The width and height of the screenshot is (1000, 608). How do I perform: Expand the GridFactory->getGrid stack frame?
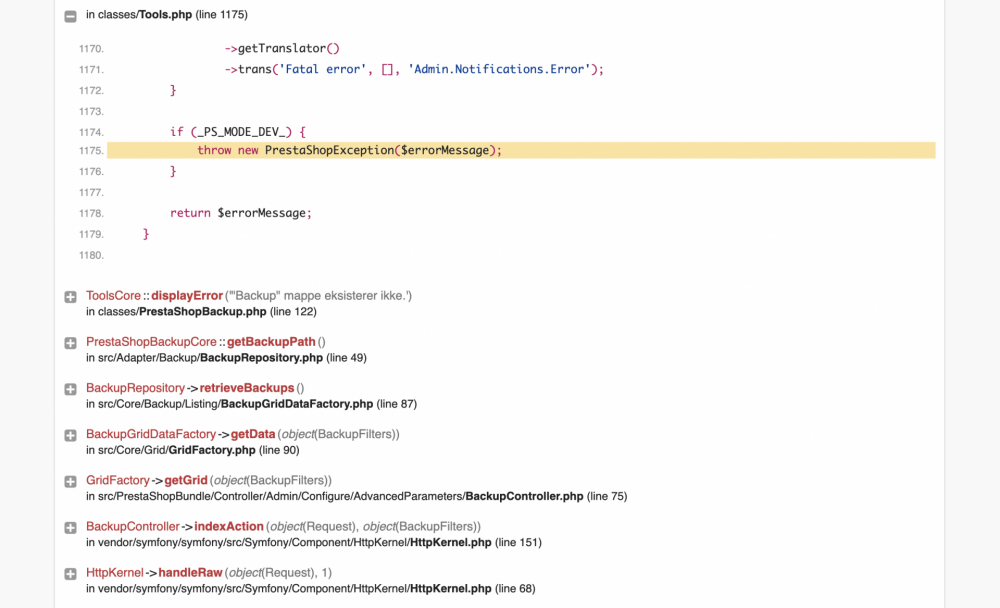click(x=69, y=481)
